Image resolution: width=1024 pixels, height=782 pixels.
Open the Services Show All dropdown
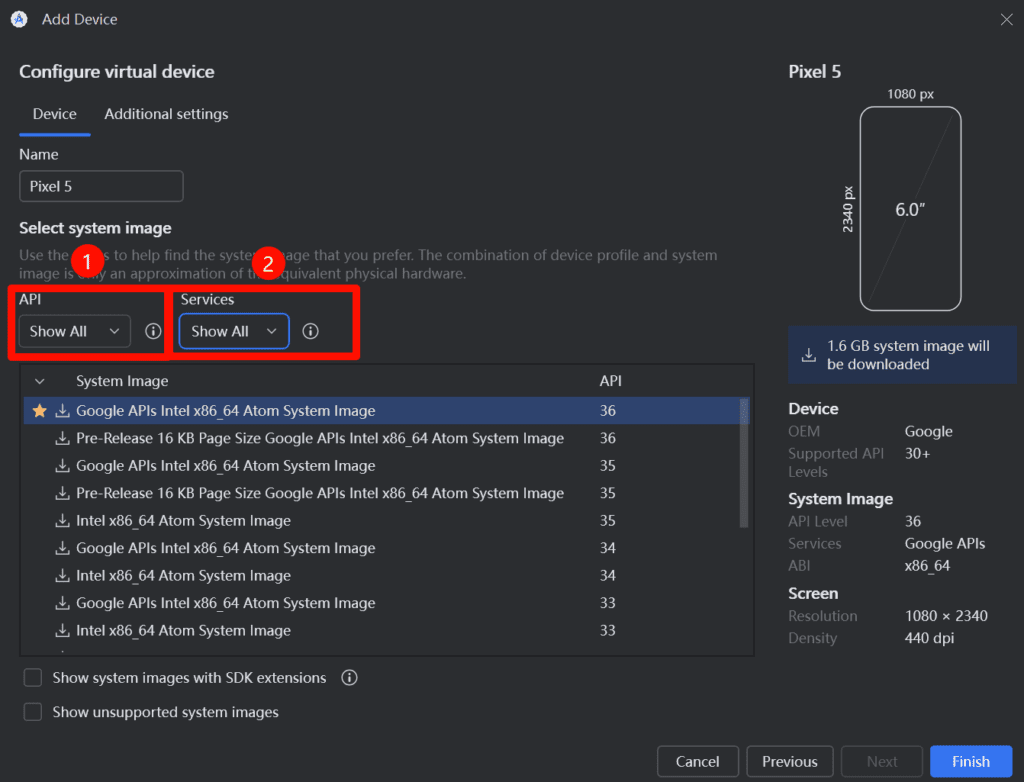(234, 331)
